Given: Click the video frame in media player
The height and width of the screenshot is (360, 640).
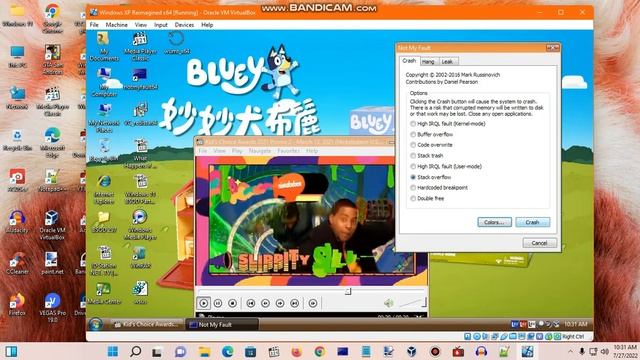Looking at the screenshot, I should click(311, 220).
